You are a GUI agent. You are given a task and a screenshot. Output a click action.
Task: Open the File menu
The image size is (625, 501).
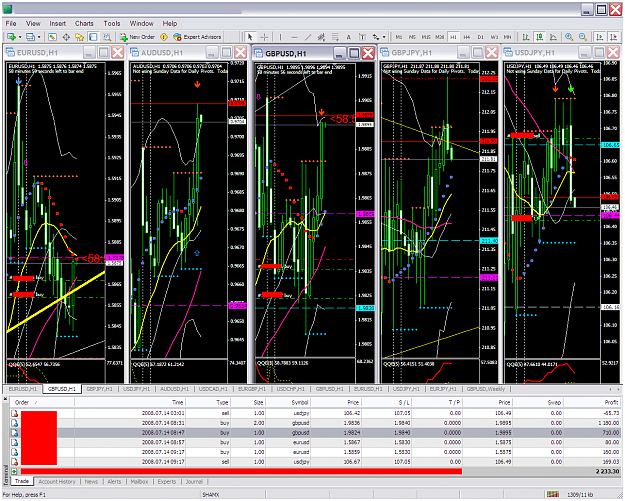pos(11,24)
